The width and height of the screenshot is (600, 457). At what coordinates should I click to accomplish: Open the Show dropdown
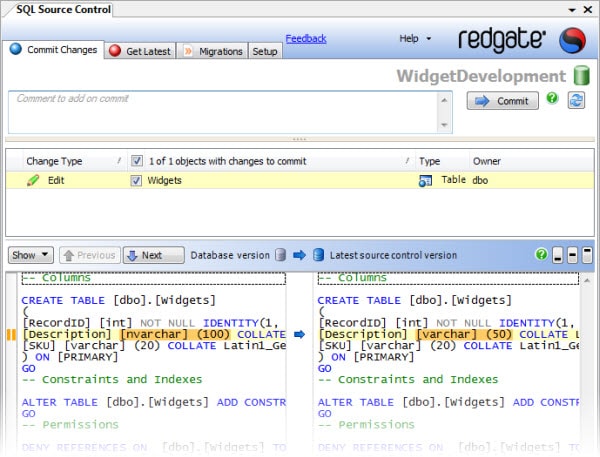click(x=29, y=255)
